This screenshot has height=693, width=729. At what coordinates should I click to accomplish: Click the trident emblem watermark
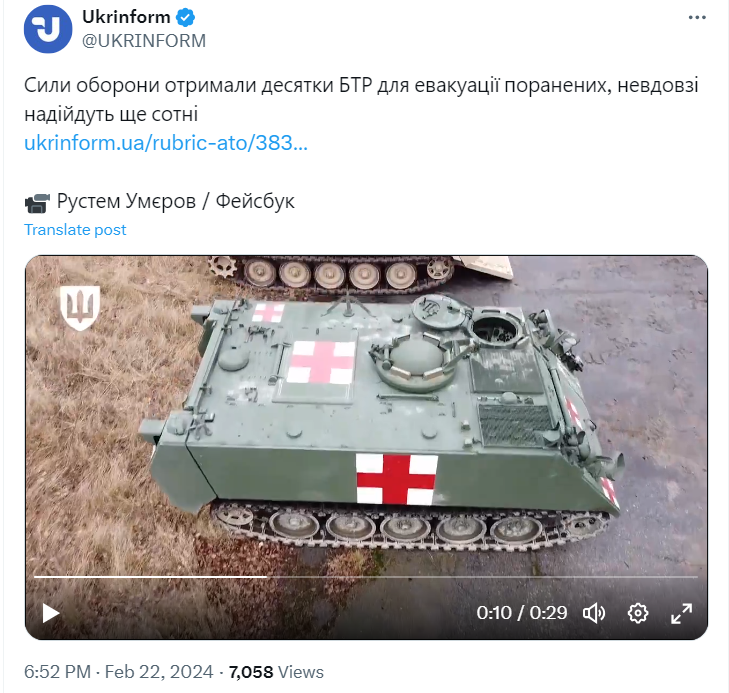[x=80, y=308]
